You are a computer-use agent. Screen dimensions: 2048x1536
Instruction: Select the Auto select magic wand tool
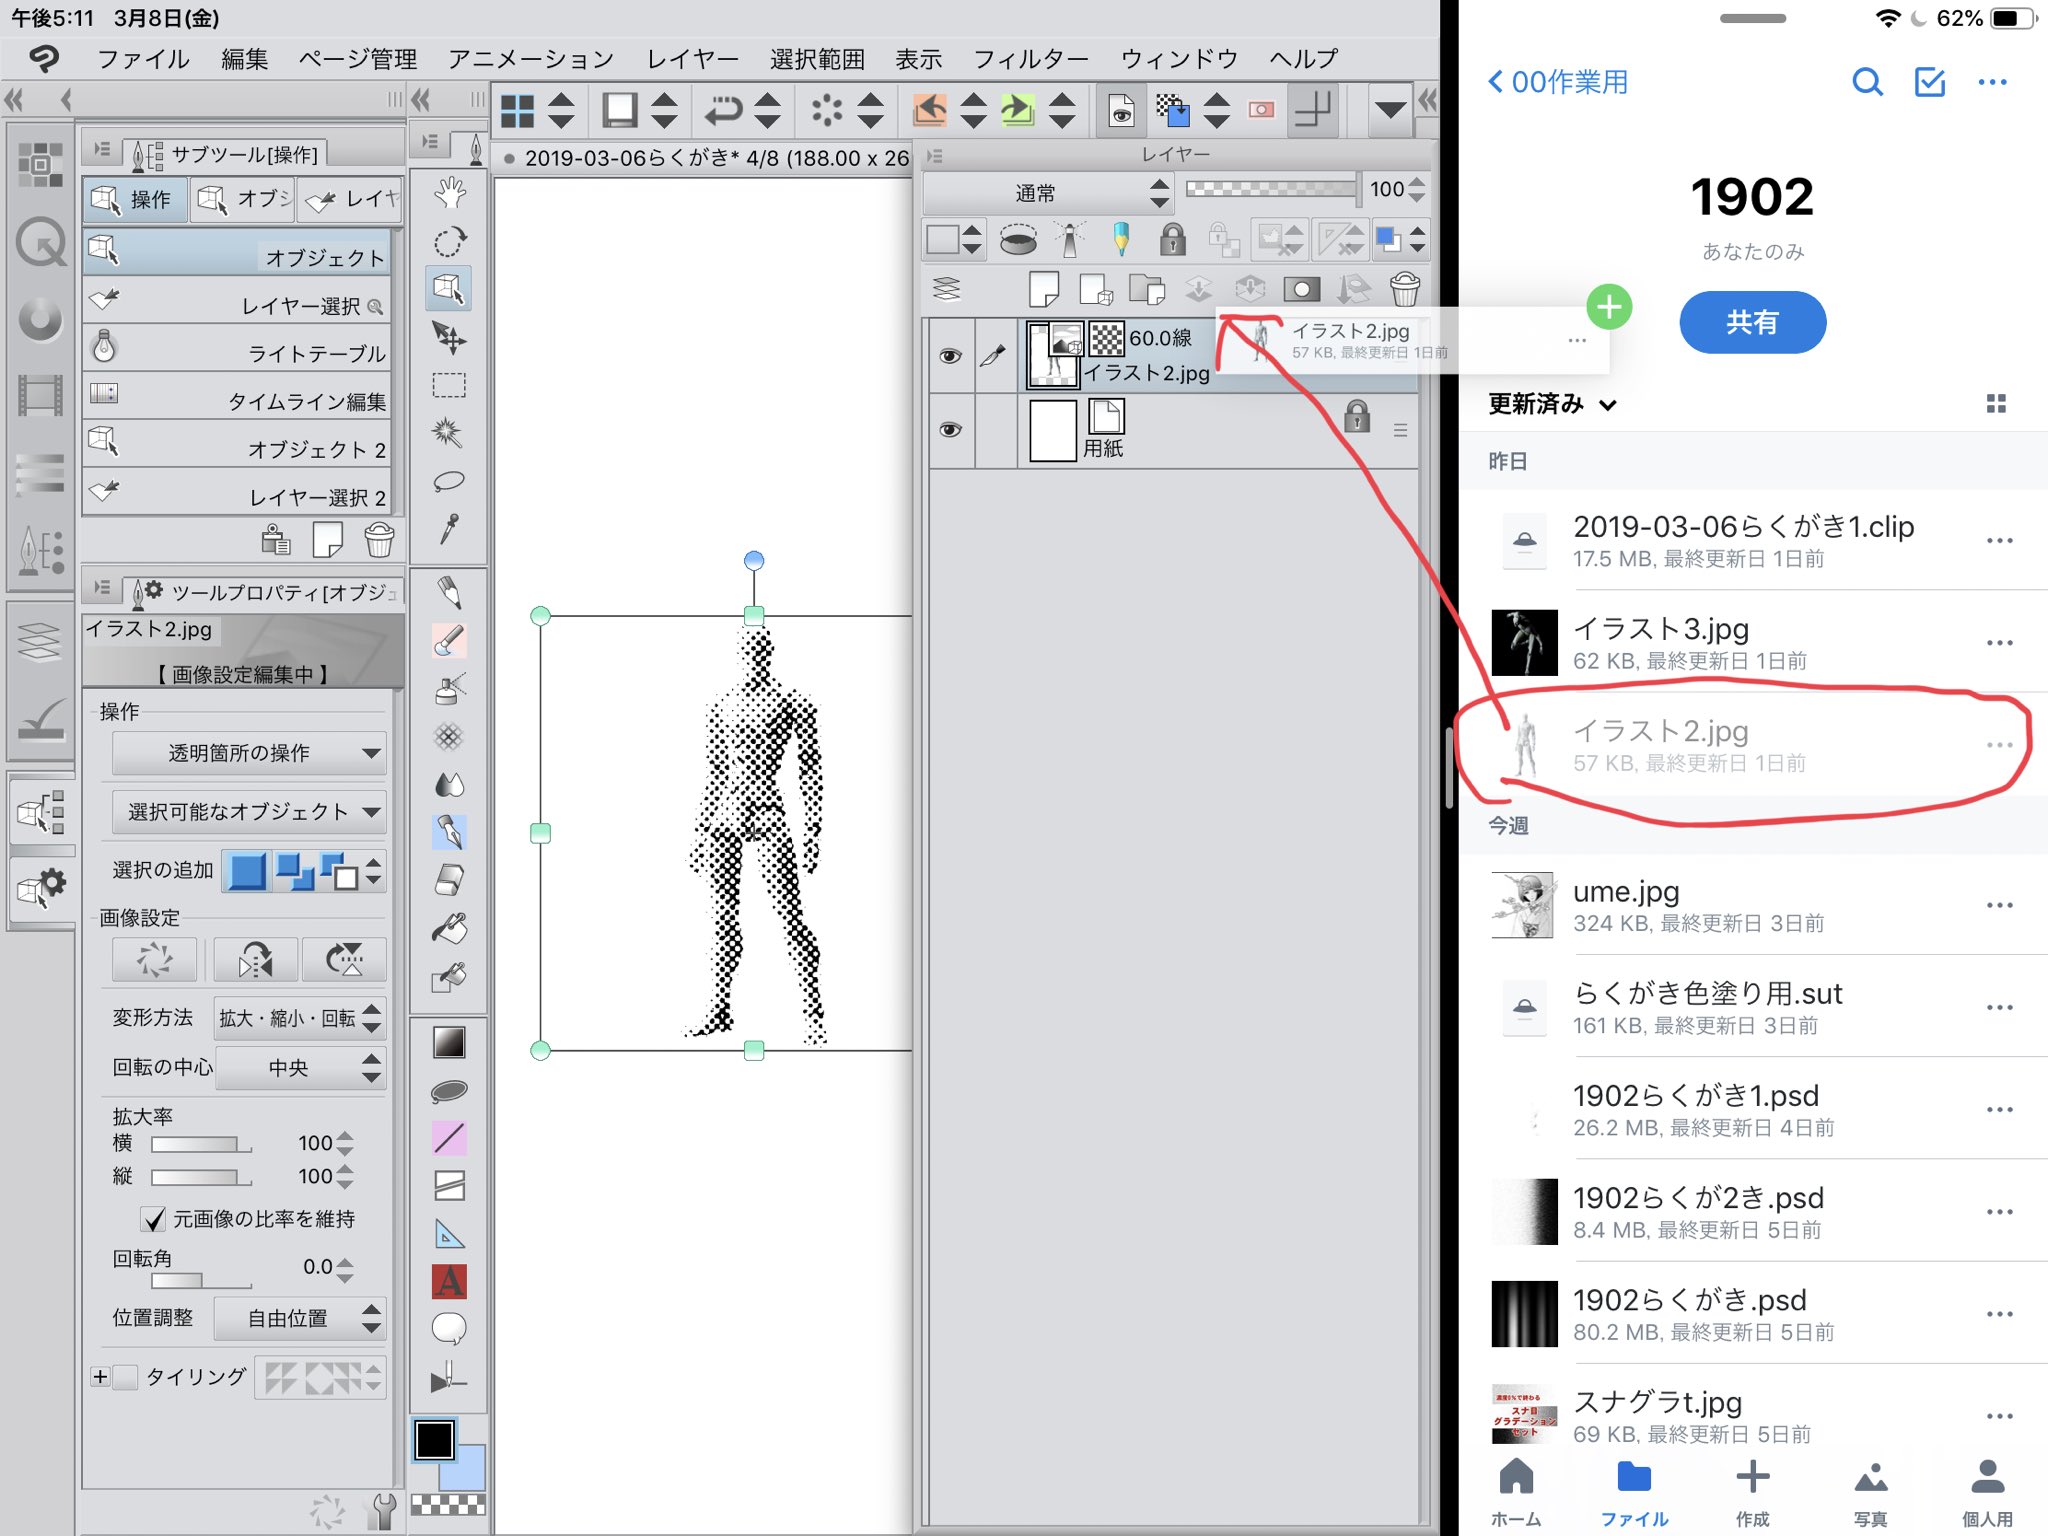pos(449,433)
